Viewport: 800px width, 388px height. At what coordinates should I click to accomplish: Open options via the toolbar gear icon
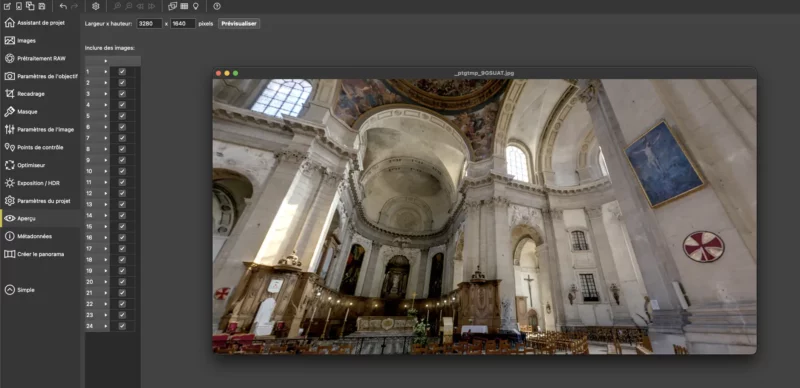(x=95, y=6)
